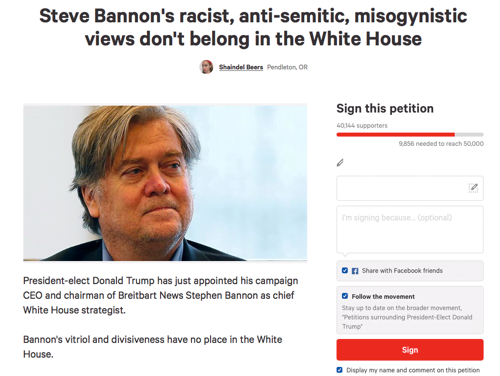Viewport: 500px width, 376px height.
Task: Click the supporters progress bar
Action: click(x=410, y=135)
